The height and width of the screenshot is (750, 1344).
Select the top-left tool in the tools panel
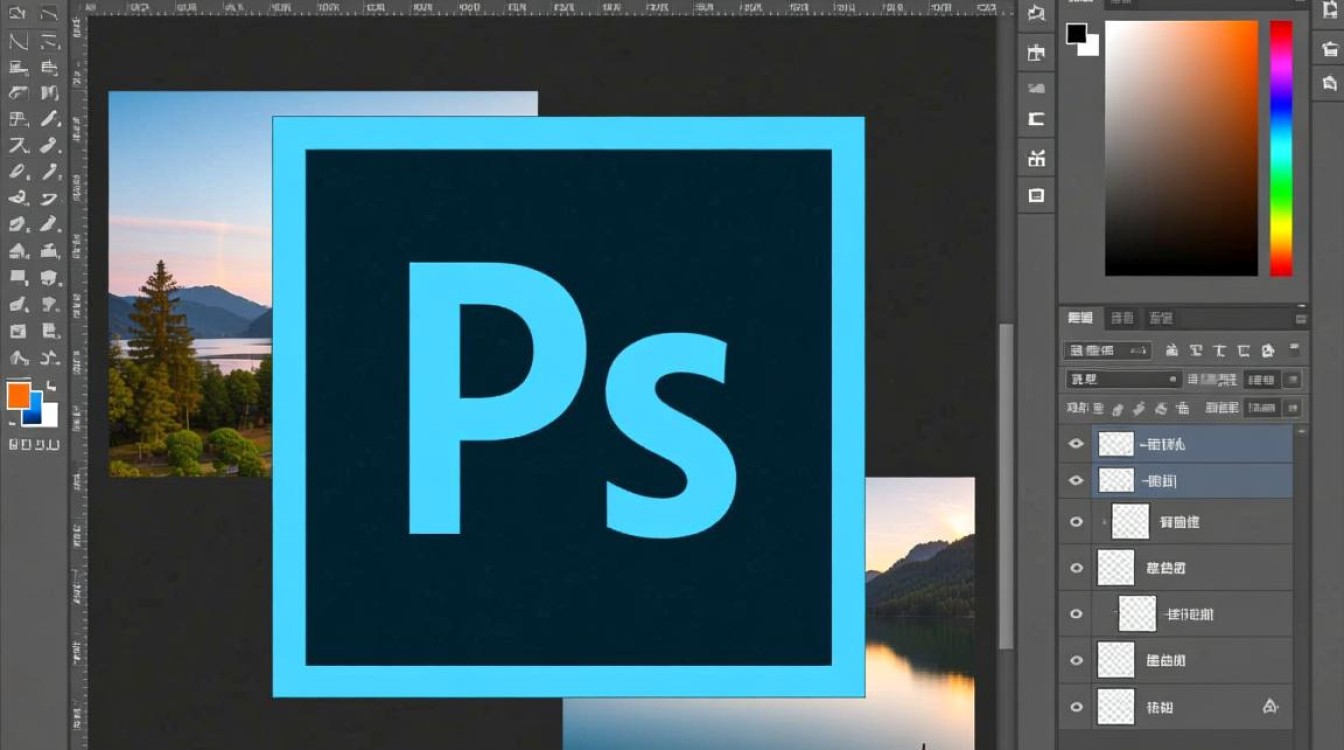click(x=18, y=15)
